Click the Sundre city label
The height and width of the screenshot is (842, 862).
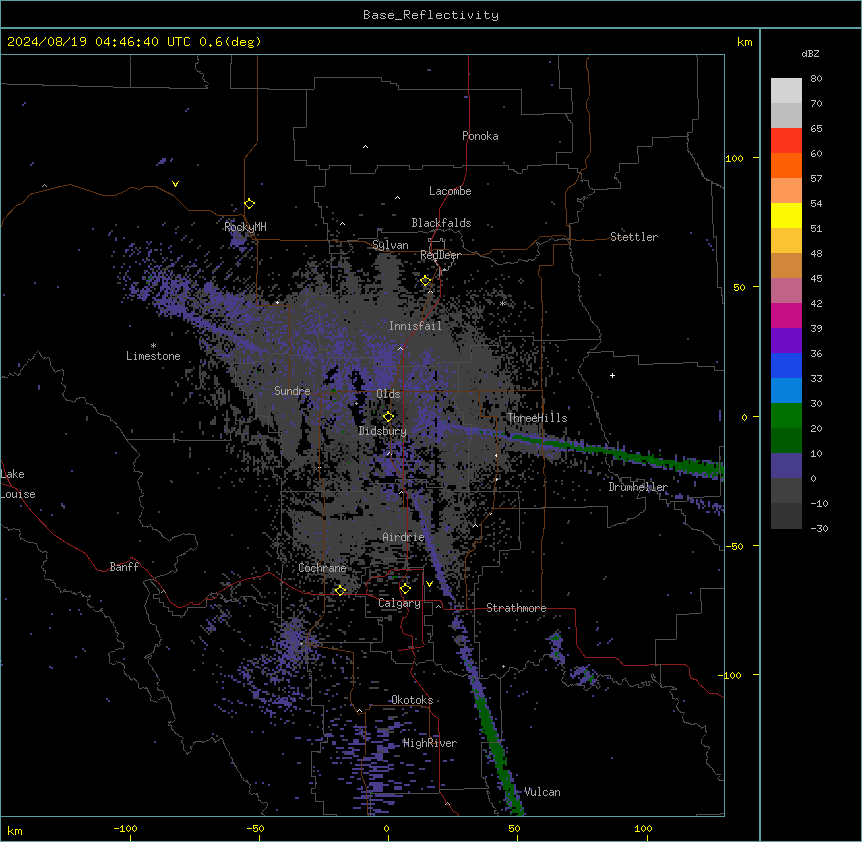[x=292, y=391]
